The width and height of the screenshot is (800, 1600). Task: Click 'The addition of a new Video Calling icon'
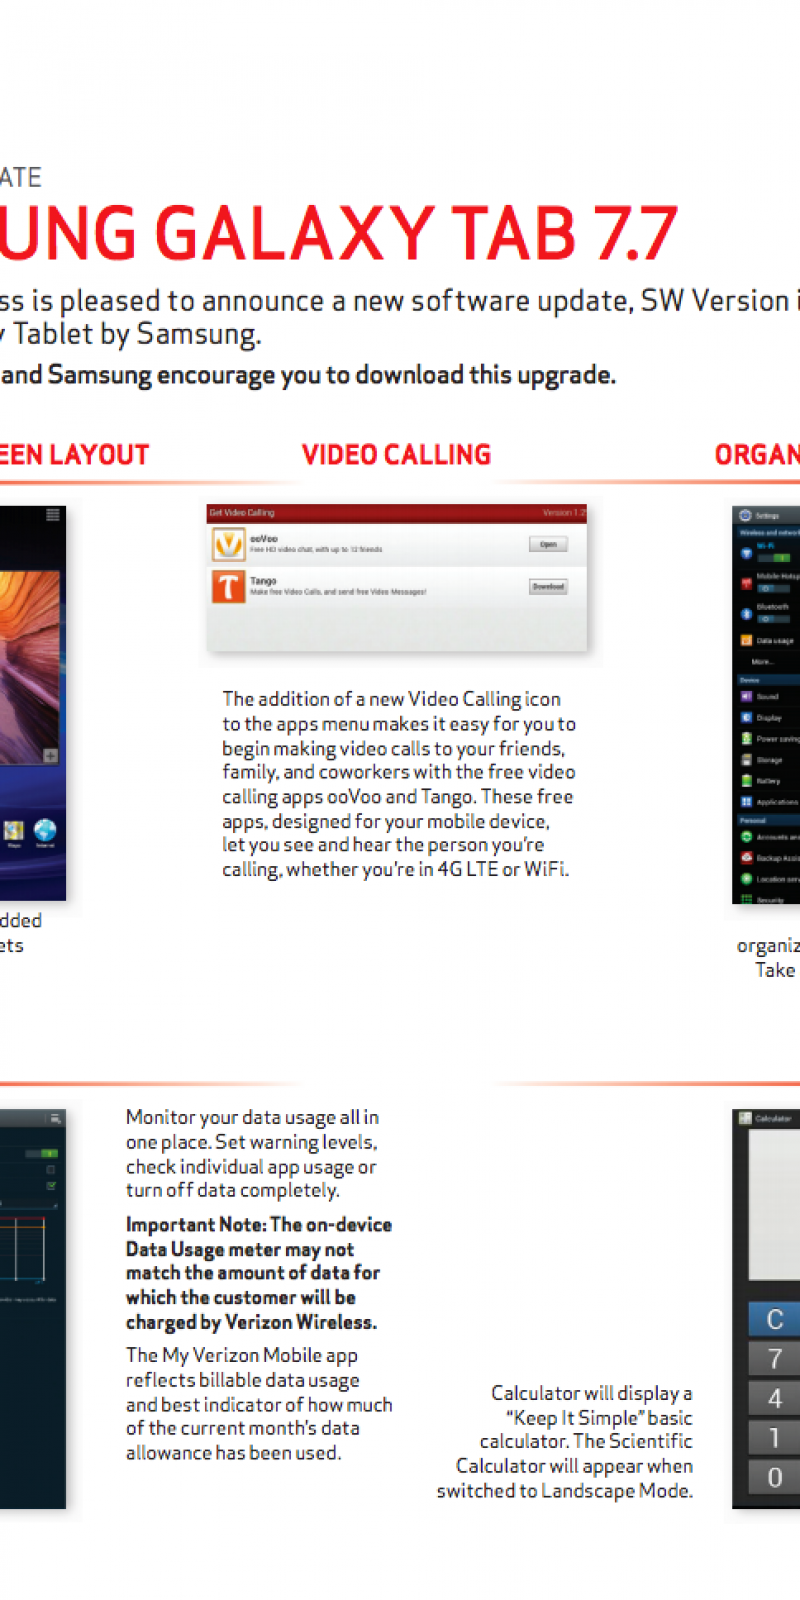point(391,699)
